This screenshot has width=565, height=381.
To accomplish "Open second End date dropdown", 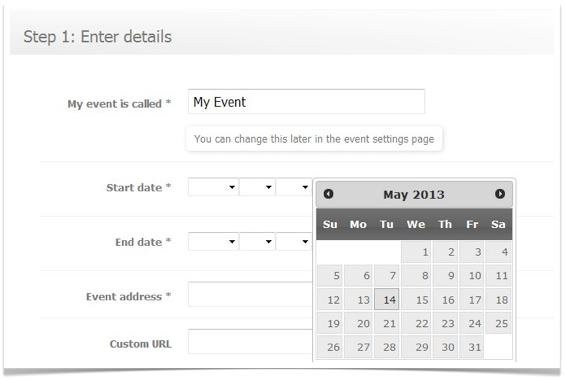I will pyautogui.click(x=257, y=242).
